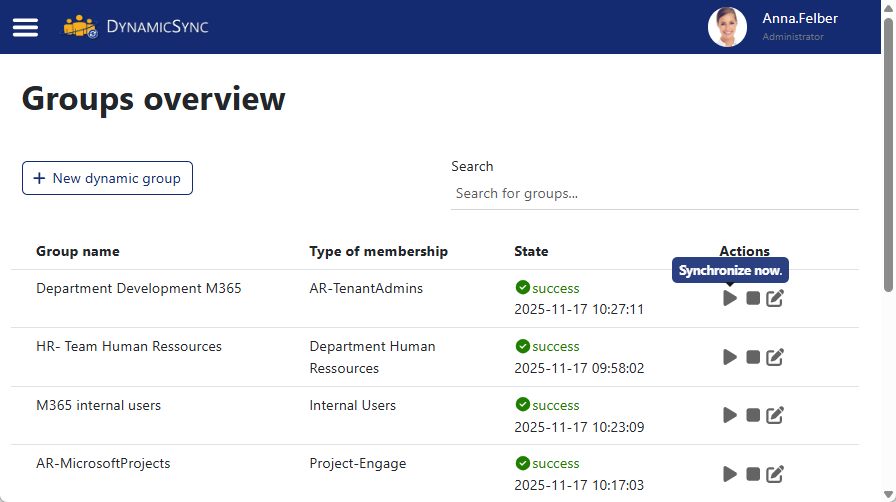Click timestamp 2025-11-17 10:23:09
Screen dimensions: 896x502
click(x=579, y=427)
